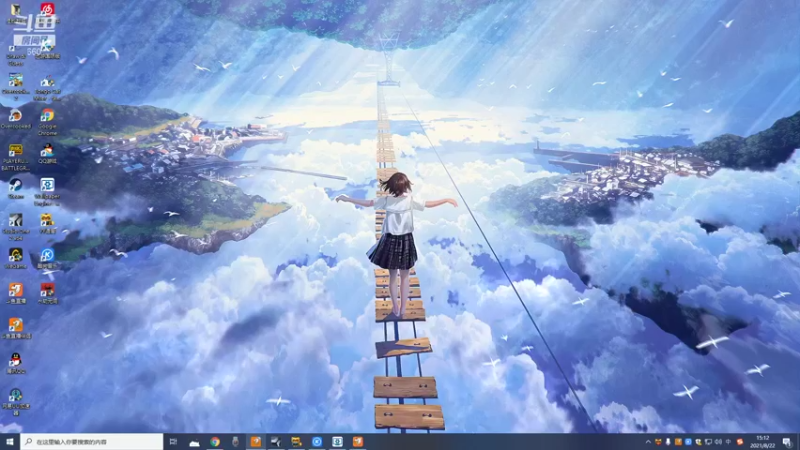Open the Overcooked 2 desktop shortcut
The image size is (800, 450).
15,86
